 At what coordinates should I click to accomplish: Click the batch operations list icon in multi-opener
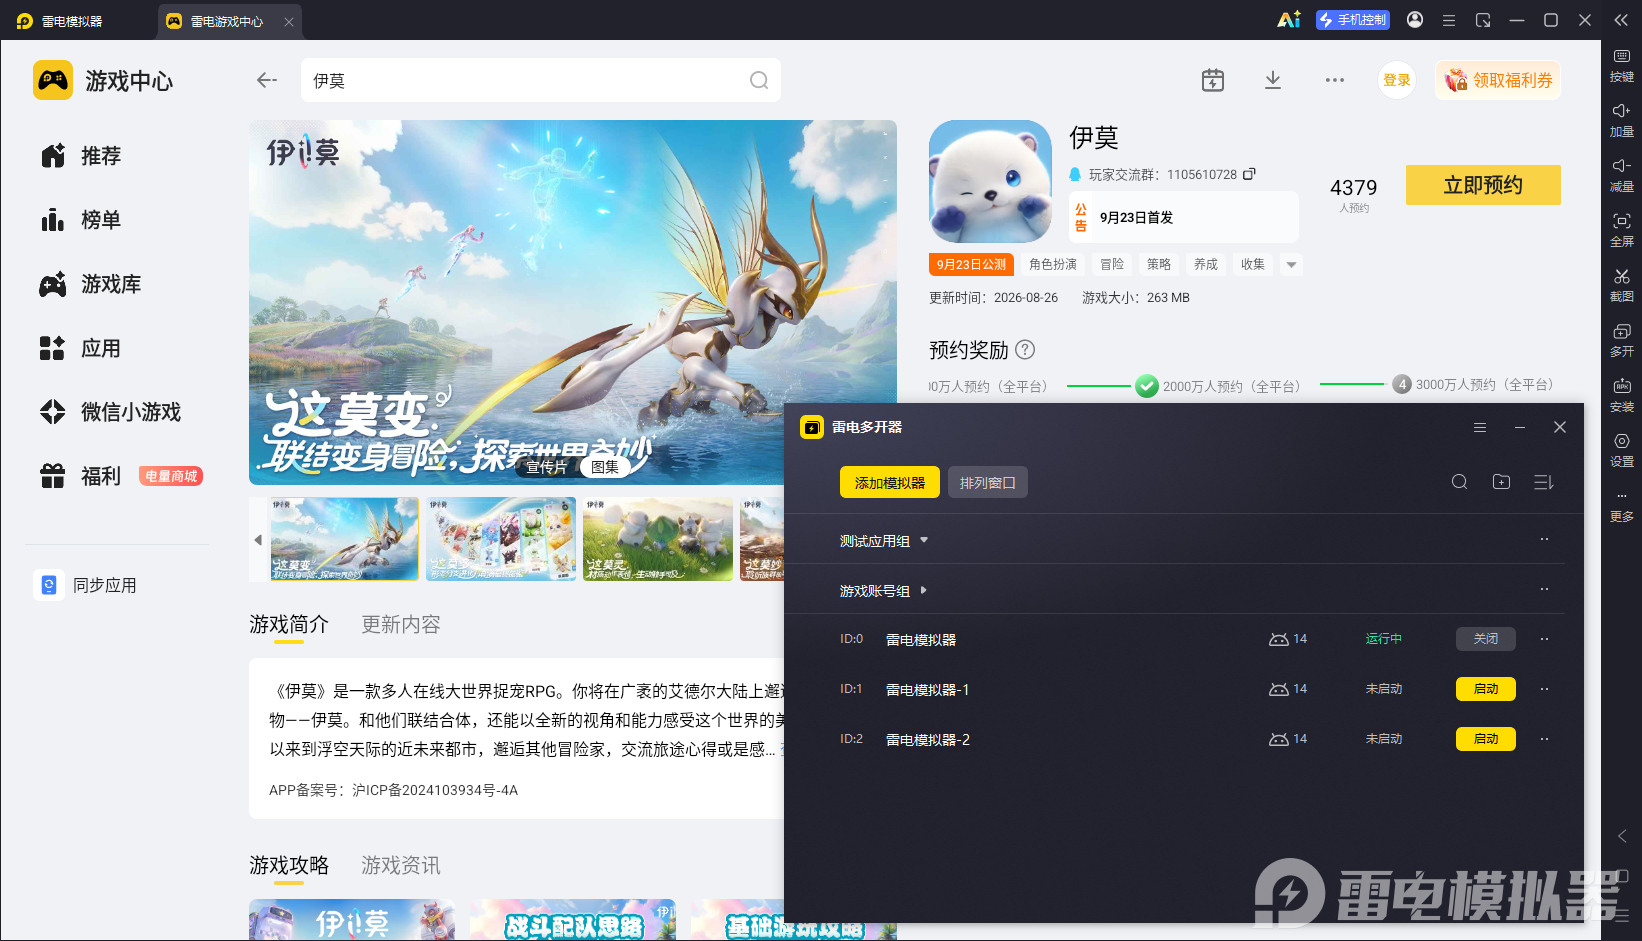click(1543, 482)
